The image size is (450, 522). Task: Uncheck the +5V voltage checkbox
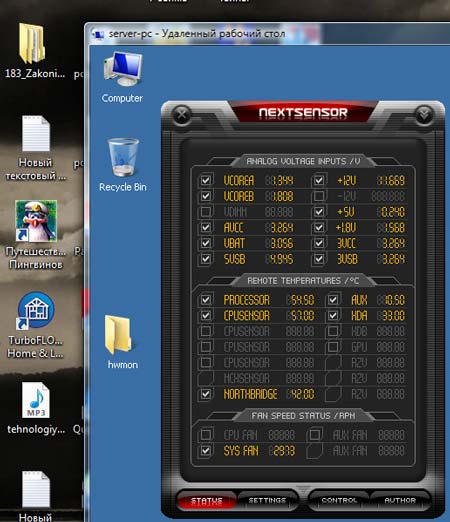pyautogui.click(x=319, y=212)
